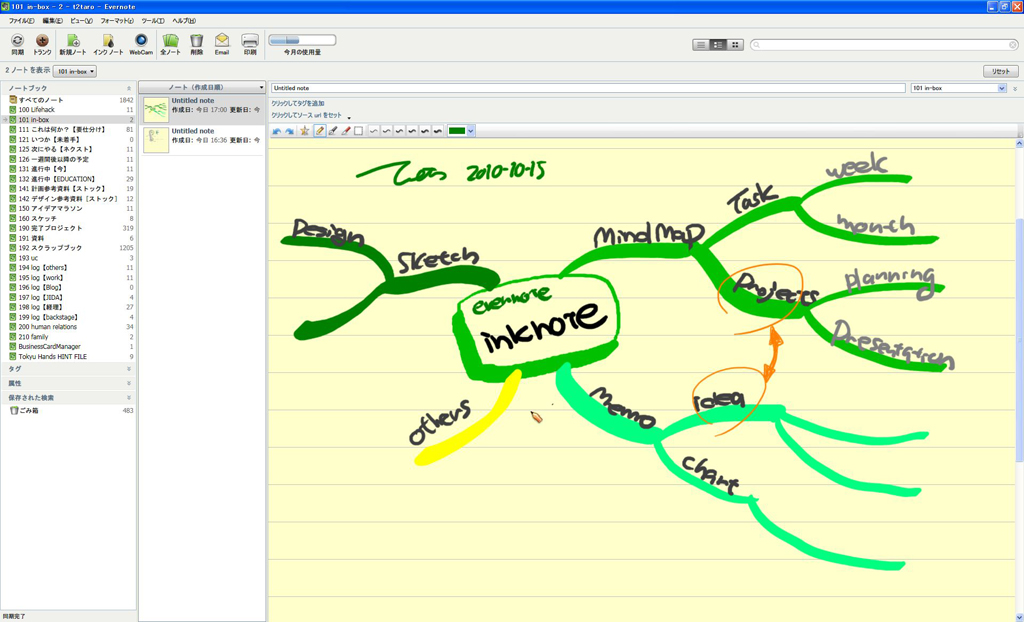Open the ファイル (File) menu

(21, 20)
